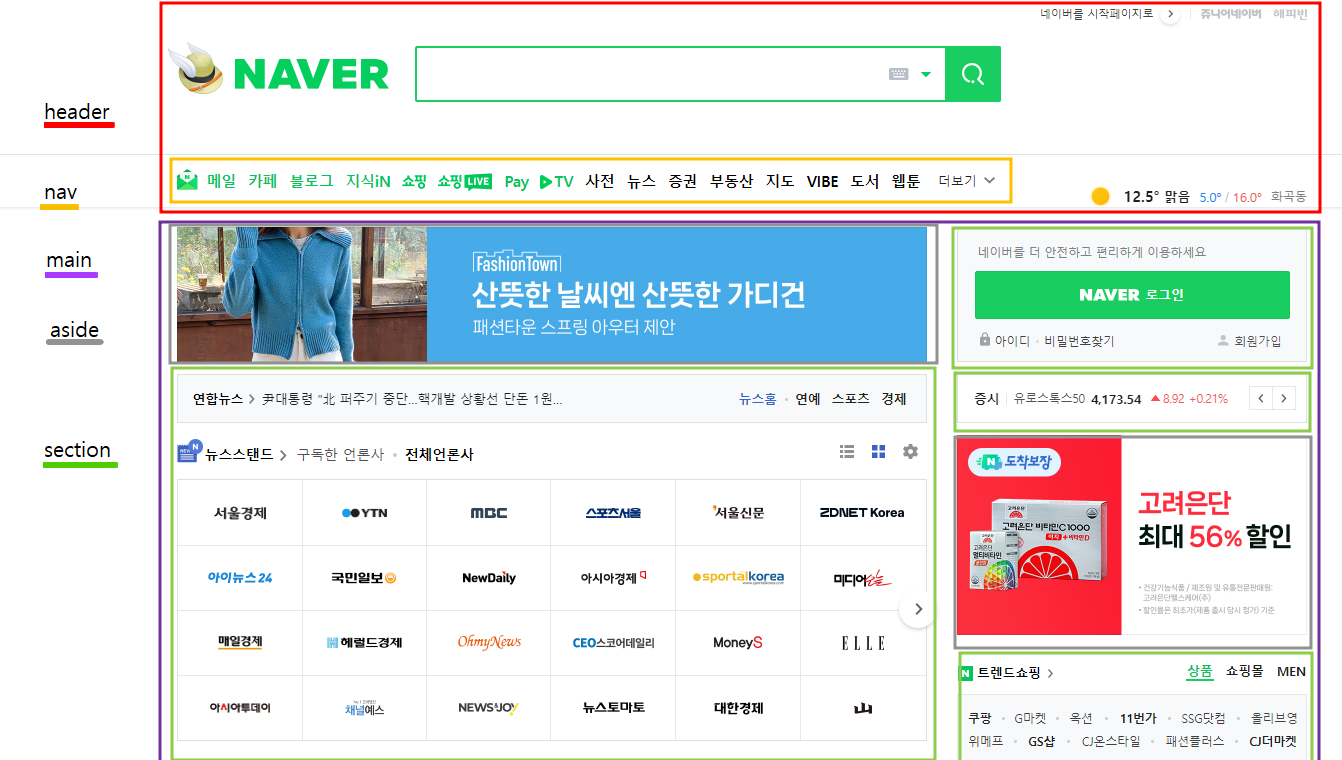Open the Pay service link
The width and height of the screenshot is (1342, 760).
(516, 182)
